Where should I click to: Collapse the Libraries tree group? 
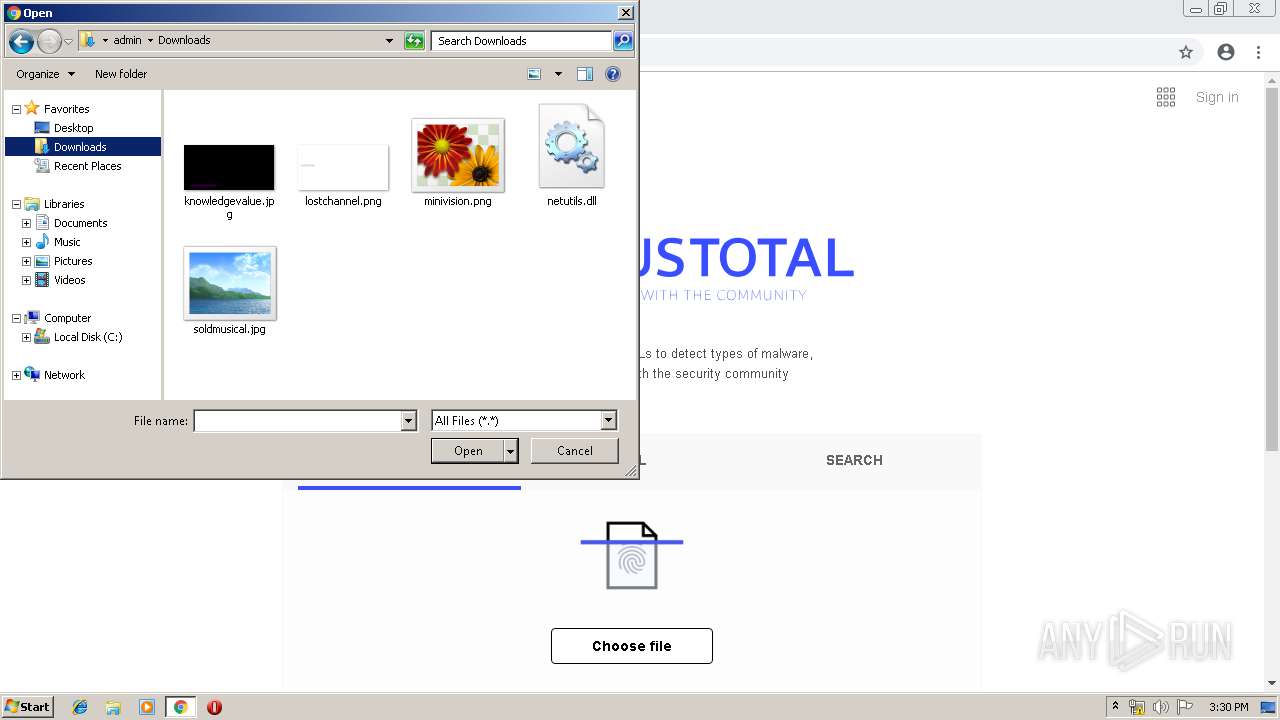pyautogui.click(x=16, y=204)
